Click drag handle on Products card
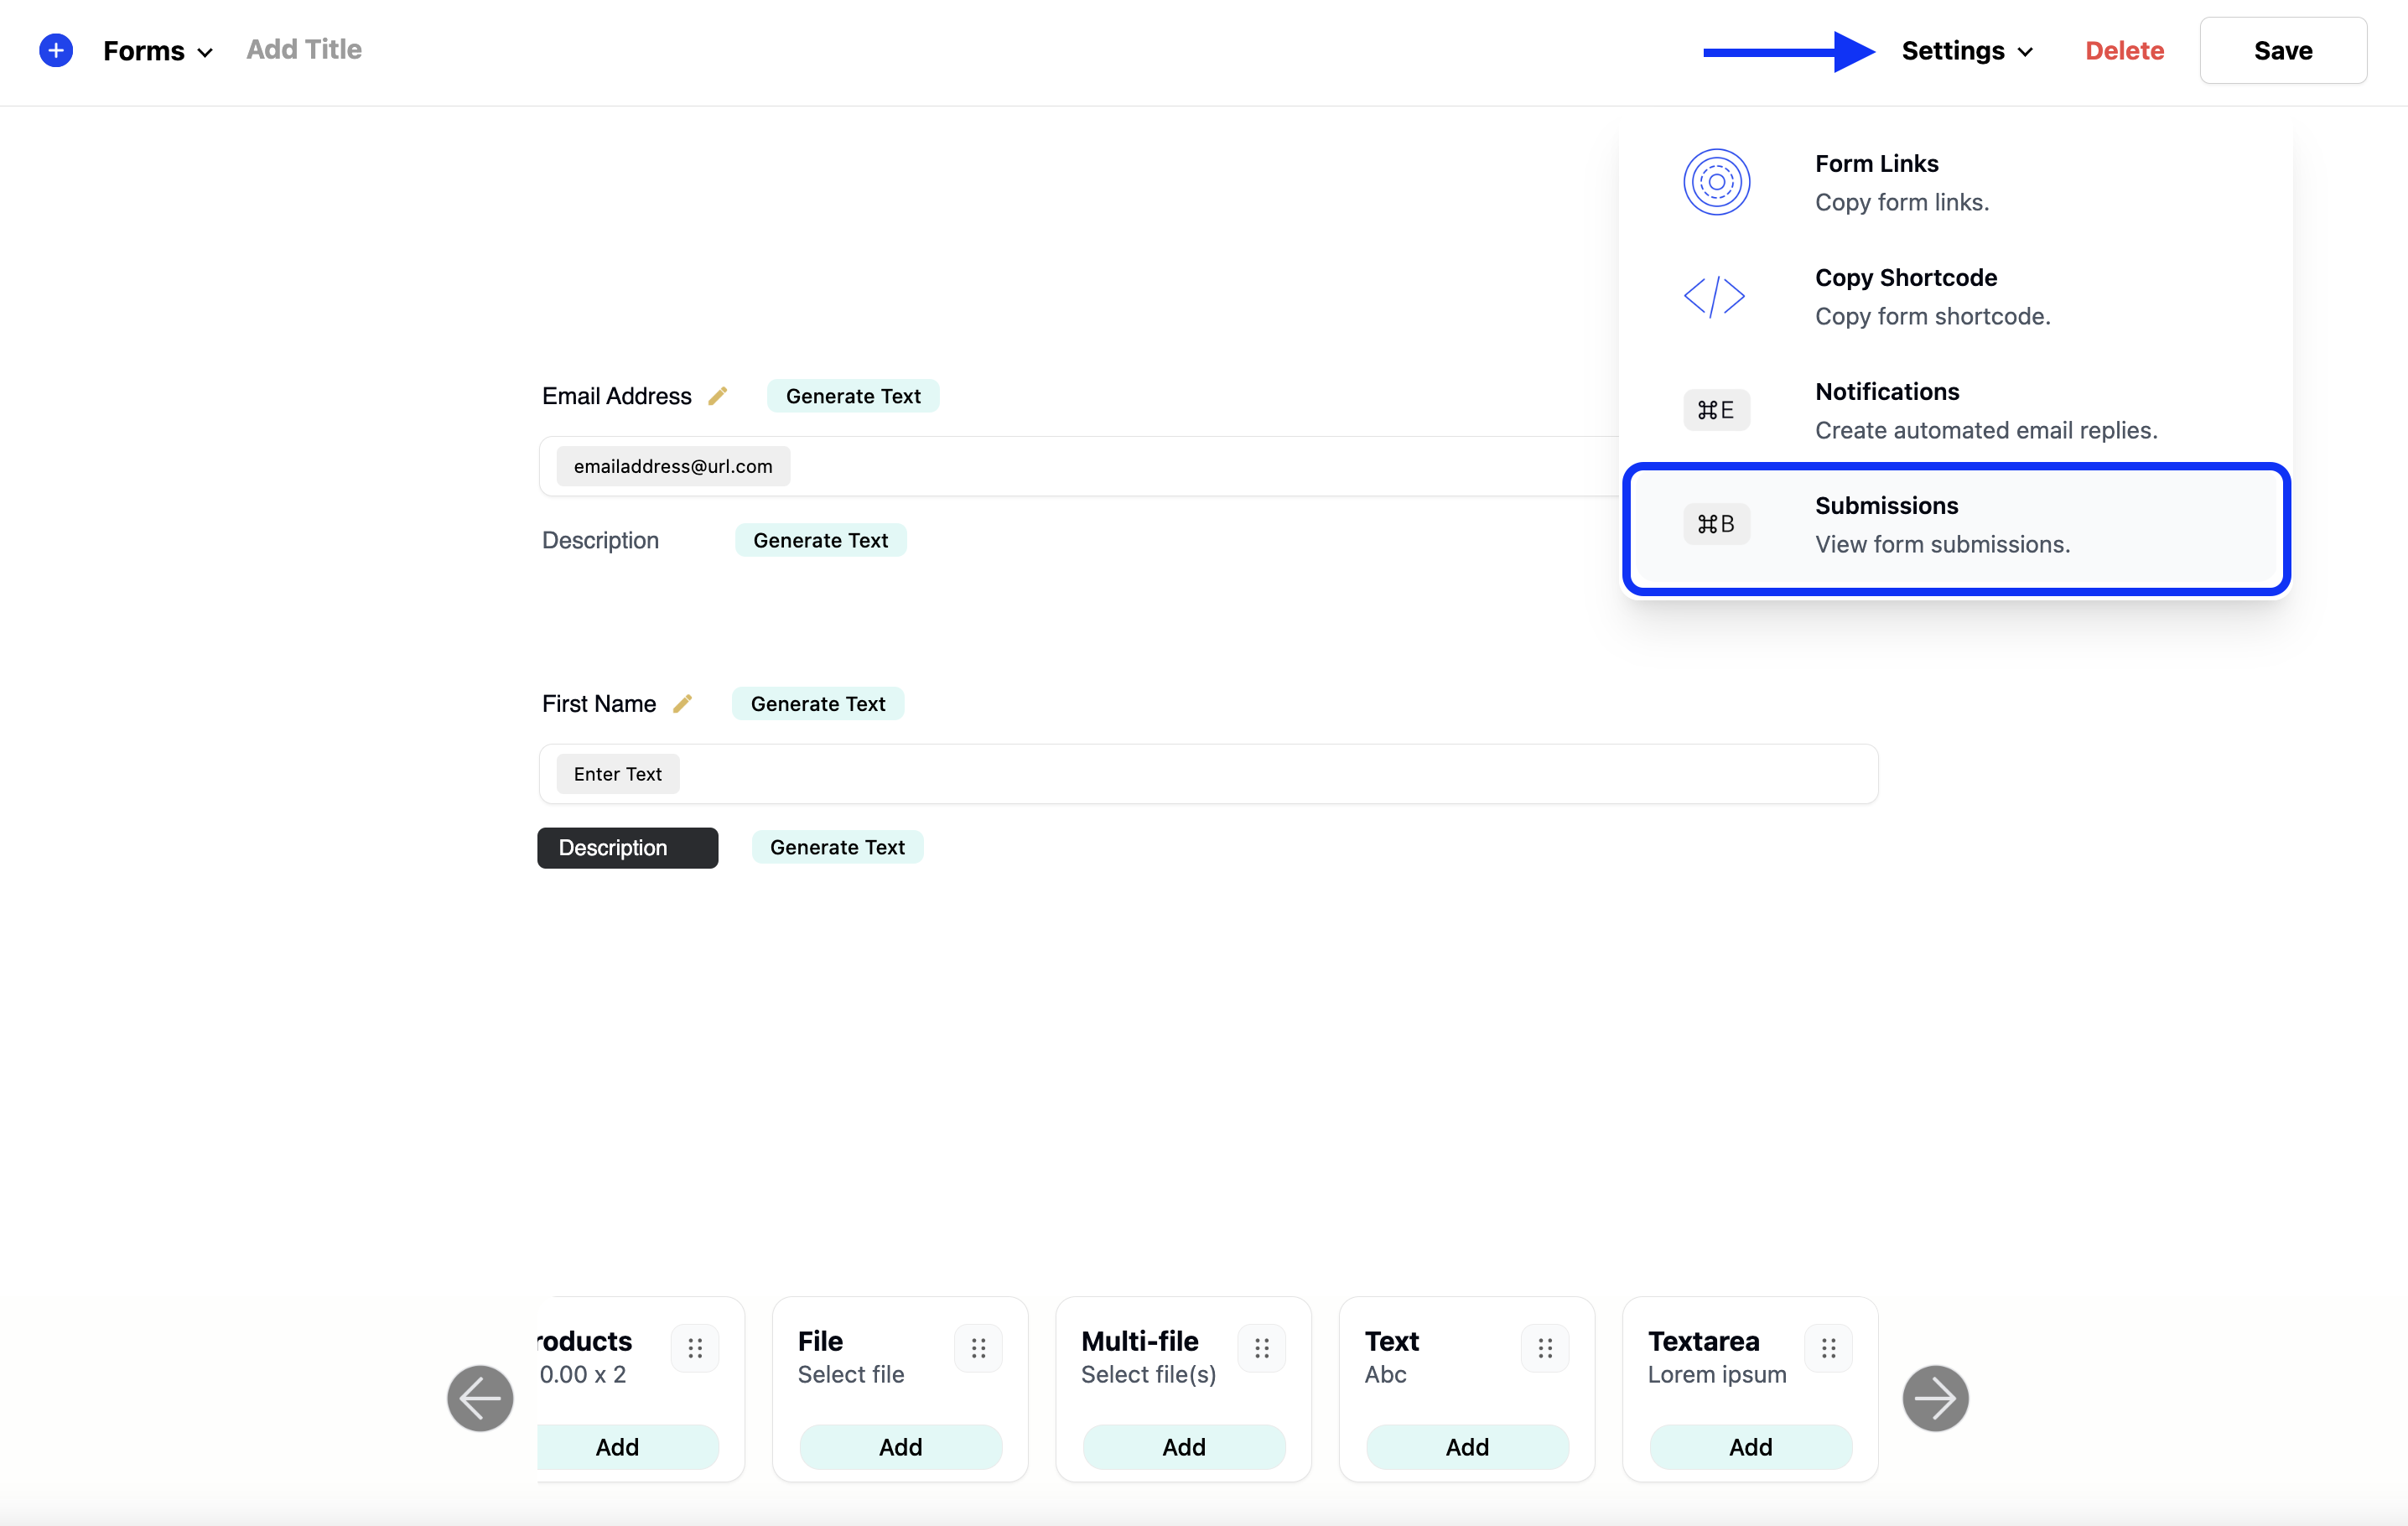This screenshot has height=1526, width=2408. click(695, 1348)
